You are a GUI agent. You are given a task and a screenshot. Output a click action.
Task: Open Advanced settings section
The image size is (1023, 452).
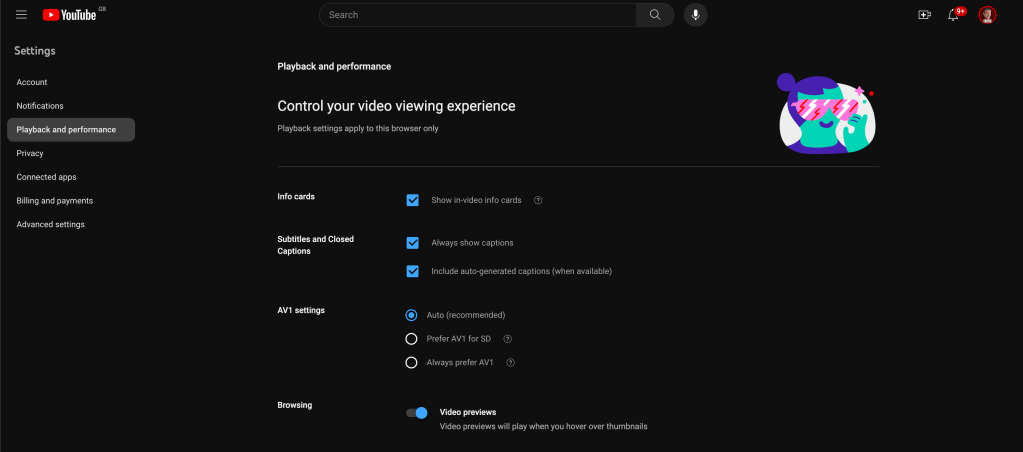click(x=71, y=224)
